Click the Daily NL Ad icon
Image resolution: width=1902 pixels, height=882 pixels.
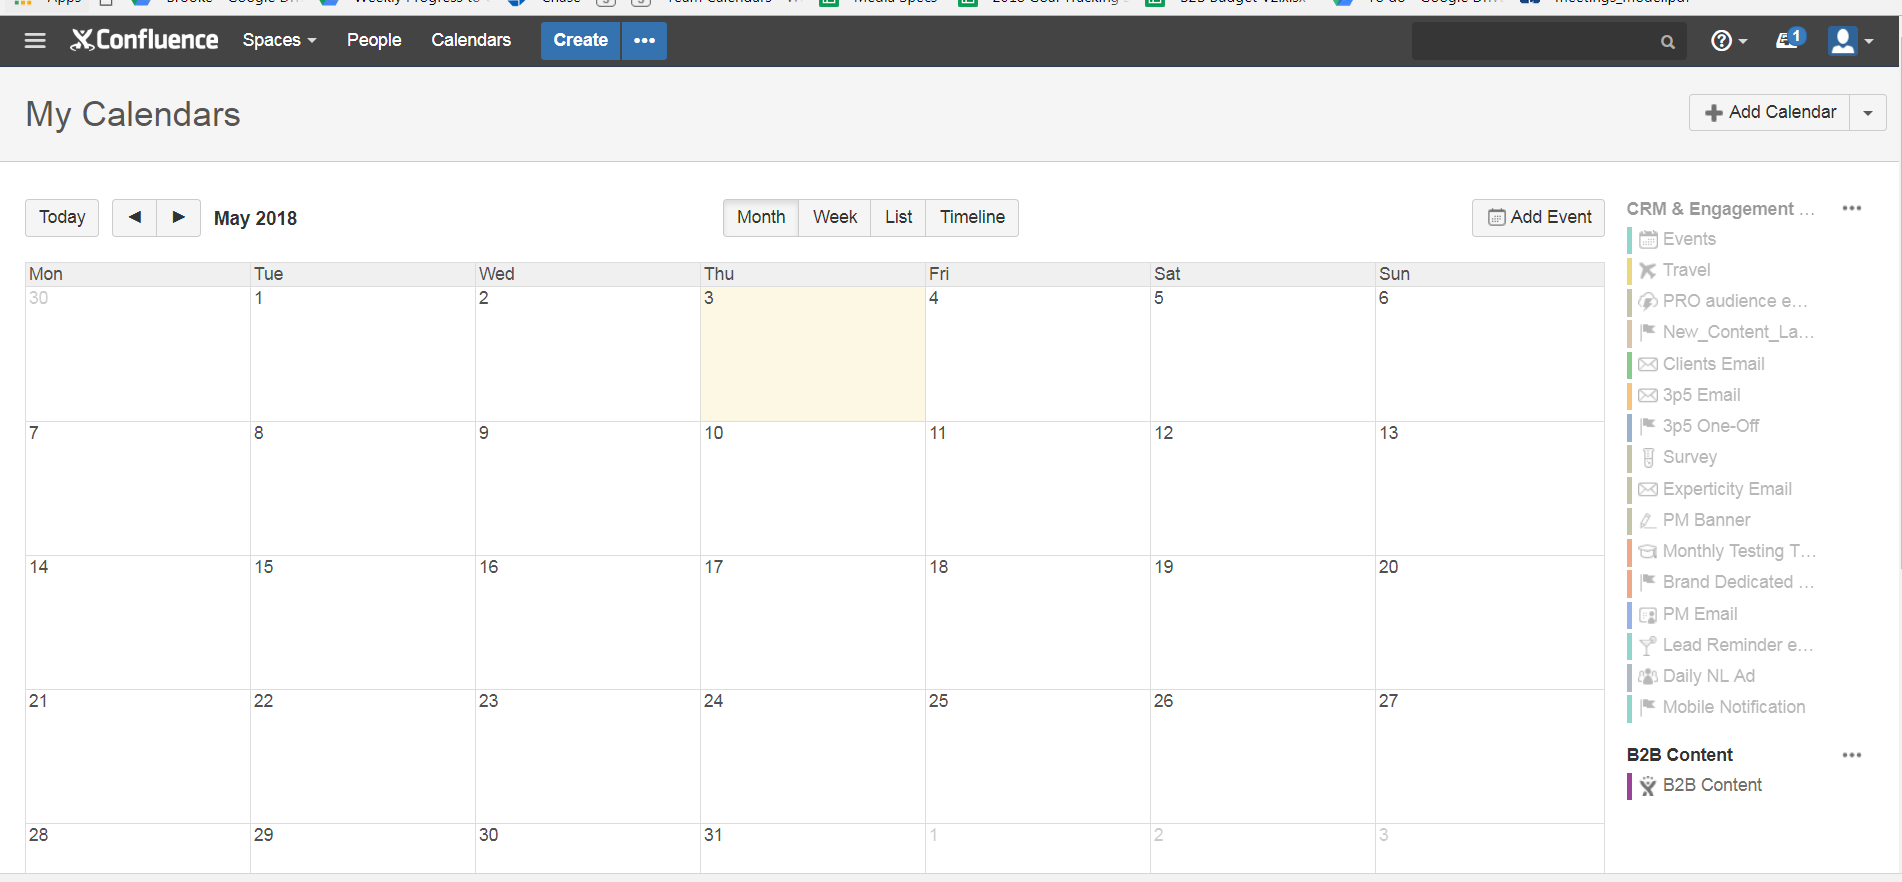1648,676
